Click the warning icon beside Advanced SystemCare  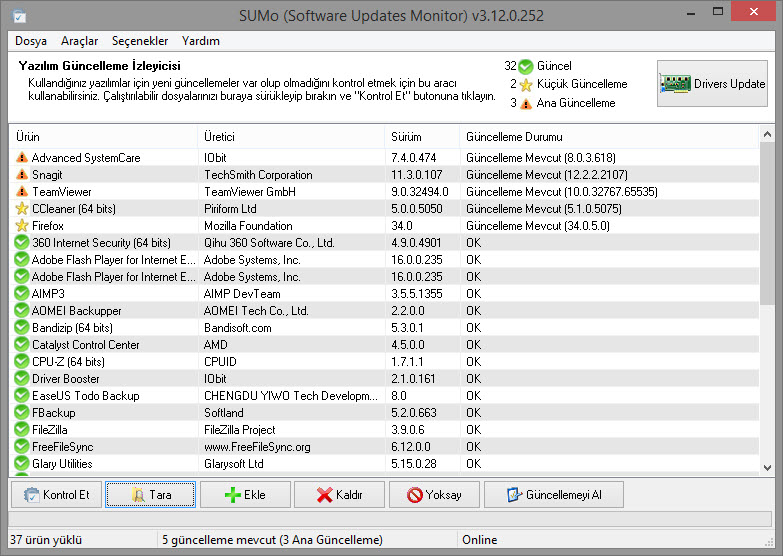click(21, 157)
